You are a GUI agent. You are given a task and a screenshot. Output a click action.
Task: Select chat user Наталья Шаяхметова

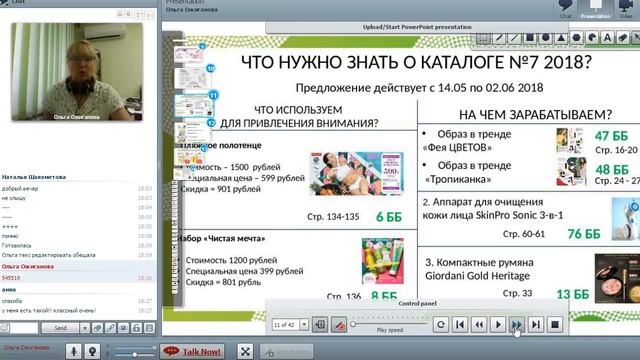click(34, 177)
